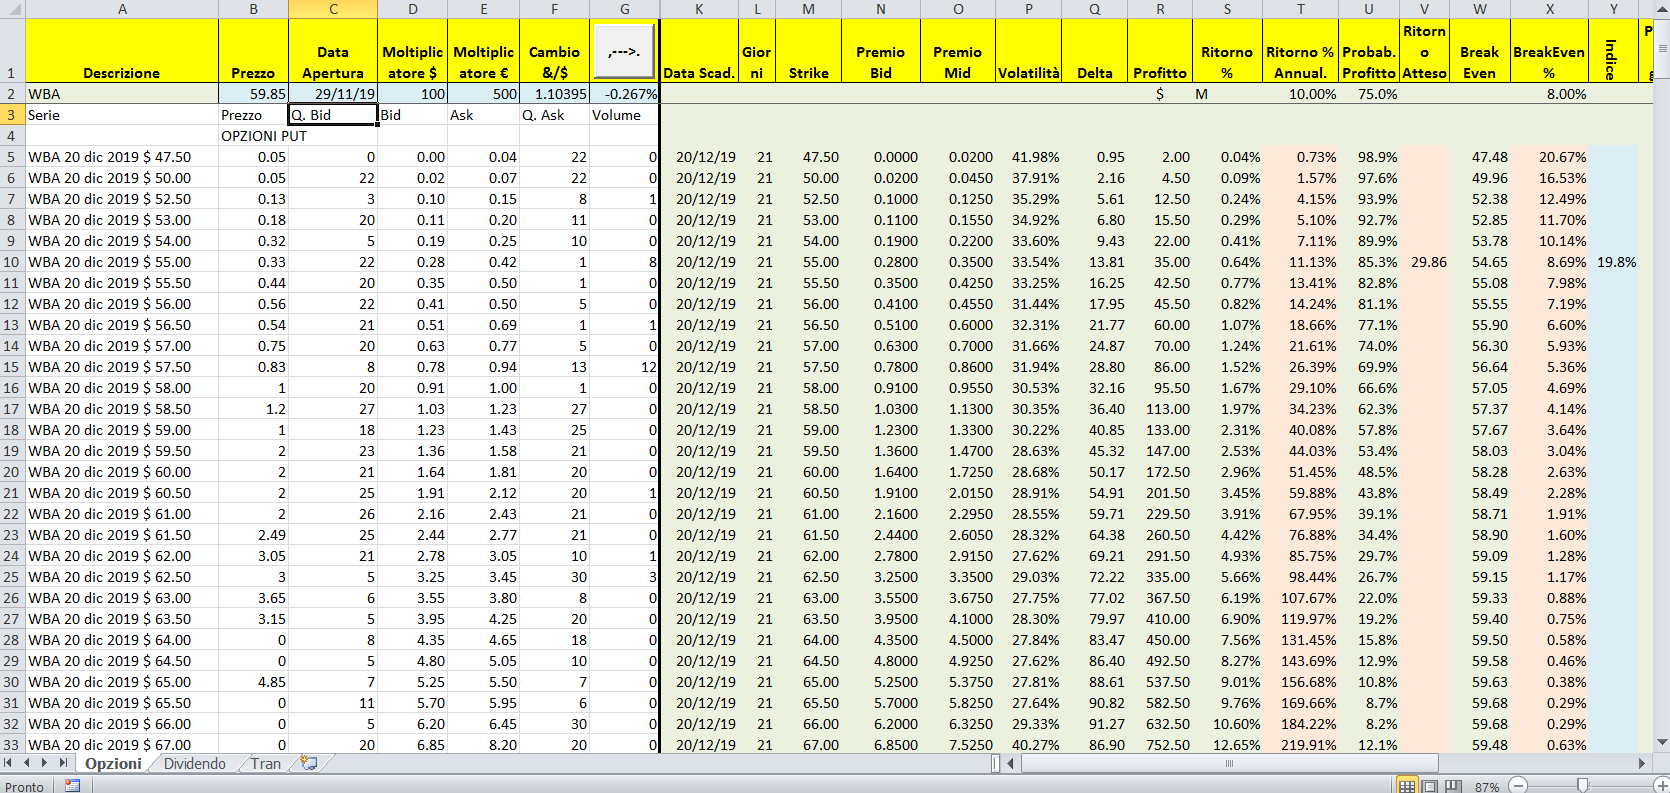Click the Select All corner button

point(12,9)
